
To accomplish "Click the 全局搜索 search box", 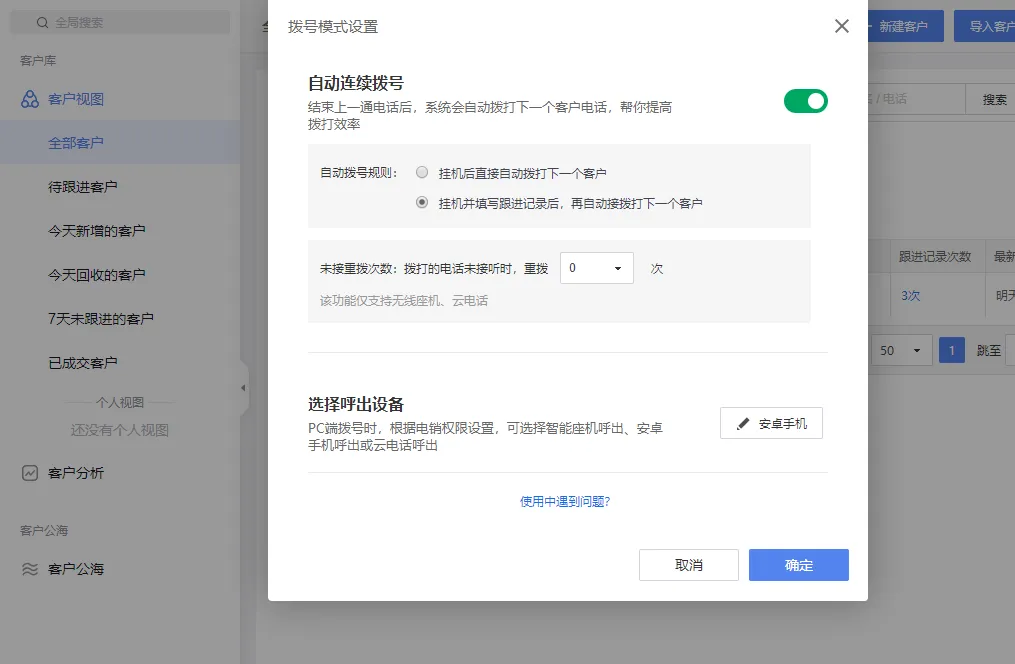I will [120, 23].
